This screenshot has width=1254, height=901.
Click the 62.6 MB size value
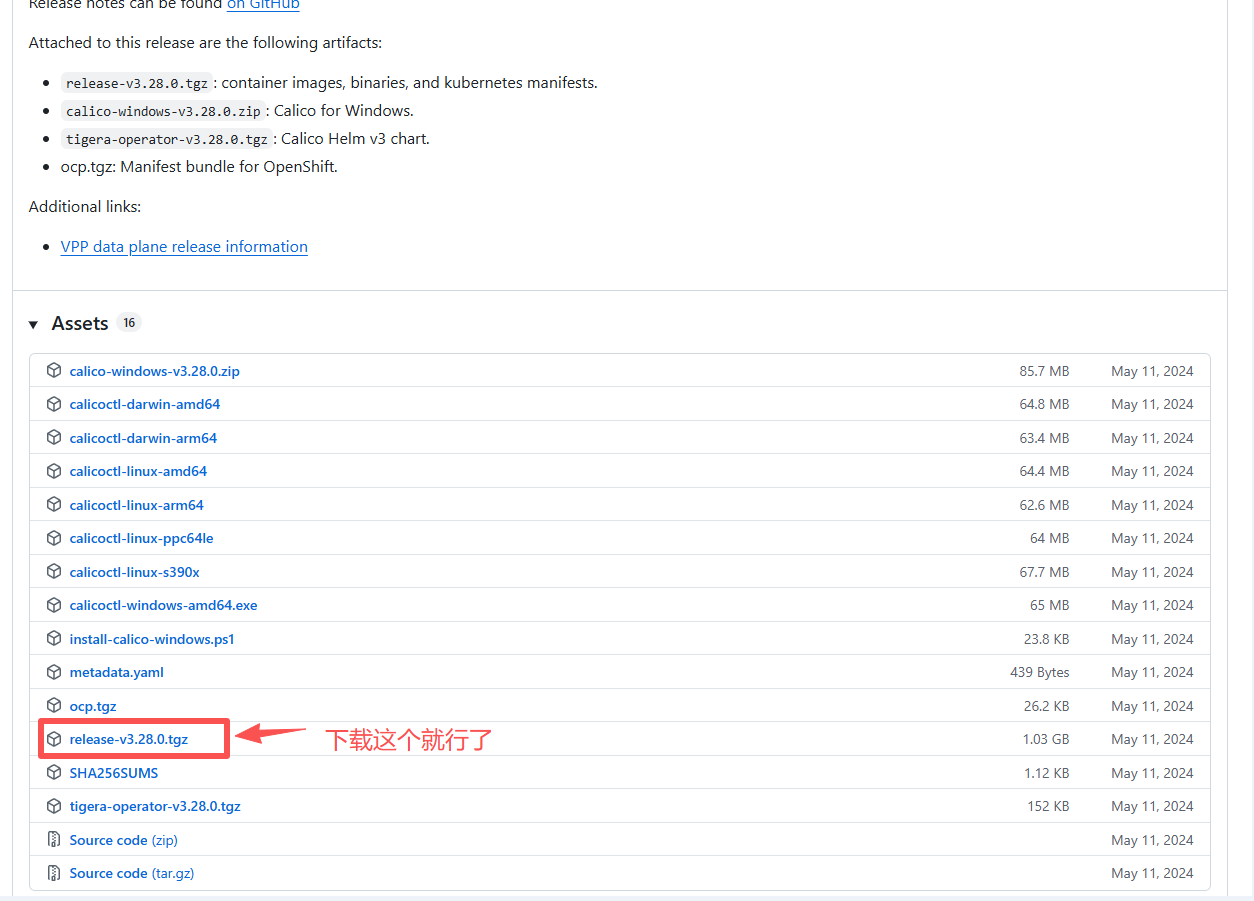point(1044,505)
